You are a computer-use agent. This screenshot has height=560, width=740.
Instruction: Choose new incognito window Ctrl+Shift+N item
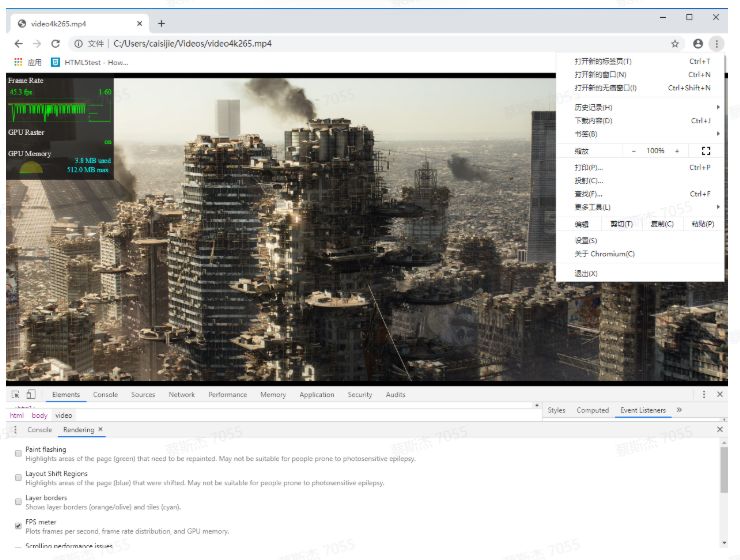tap(640, 88)
